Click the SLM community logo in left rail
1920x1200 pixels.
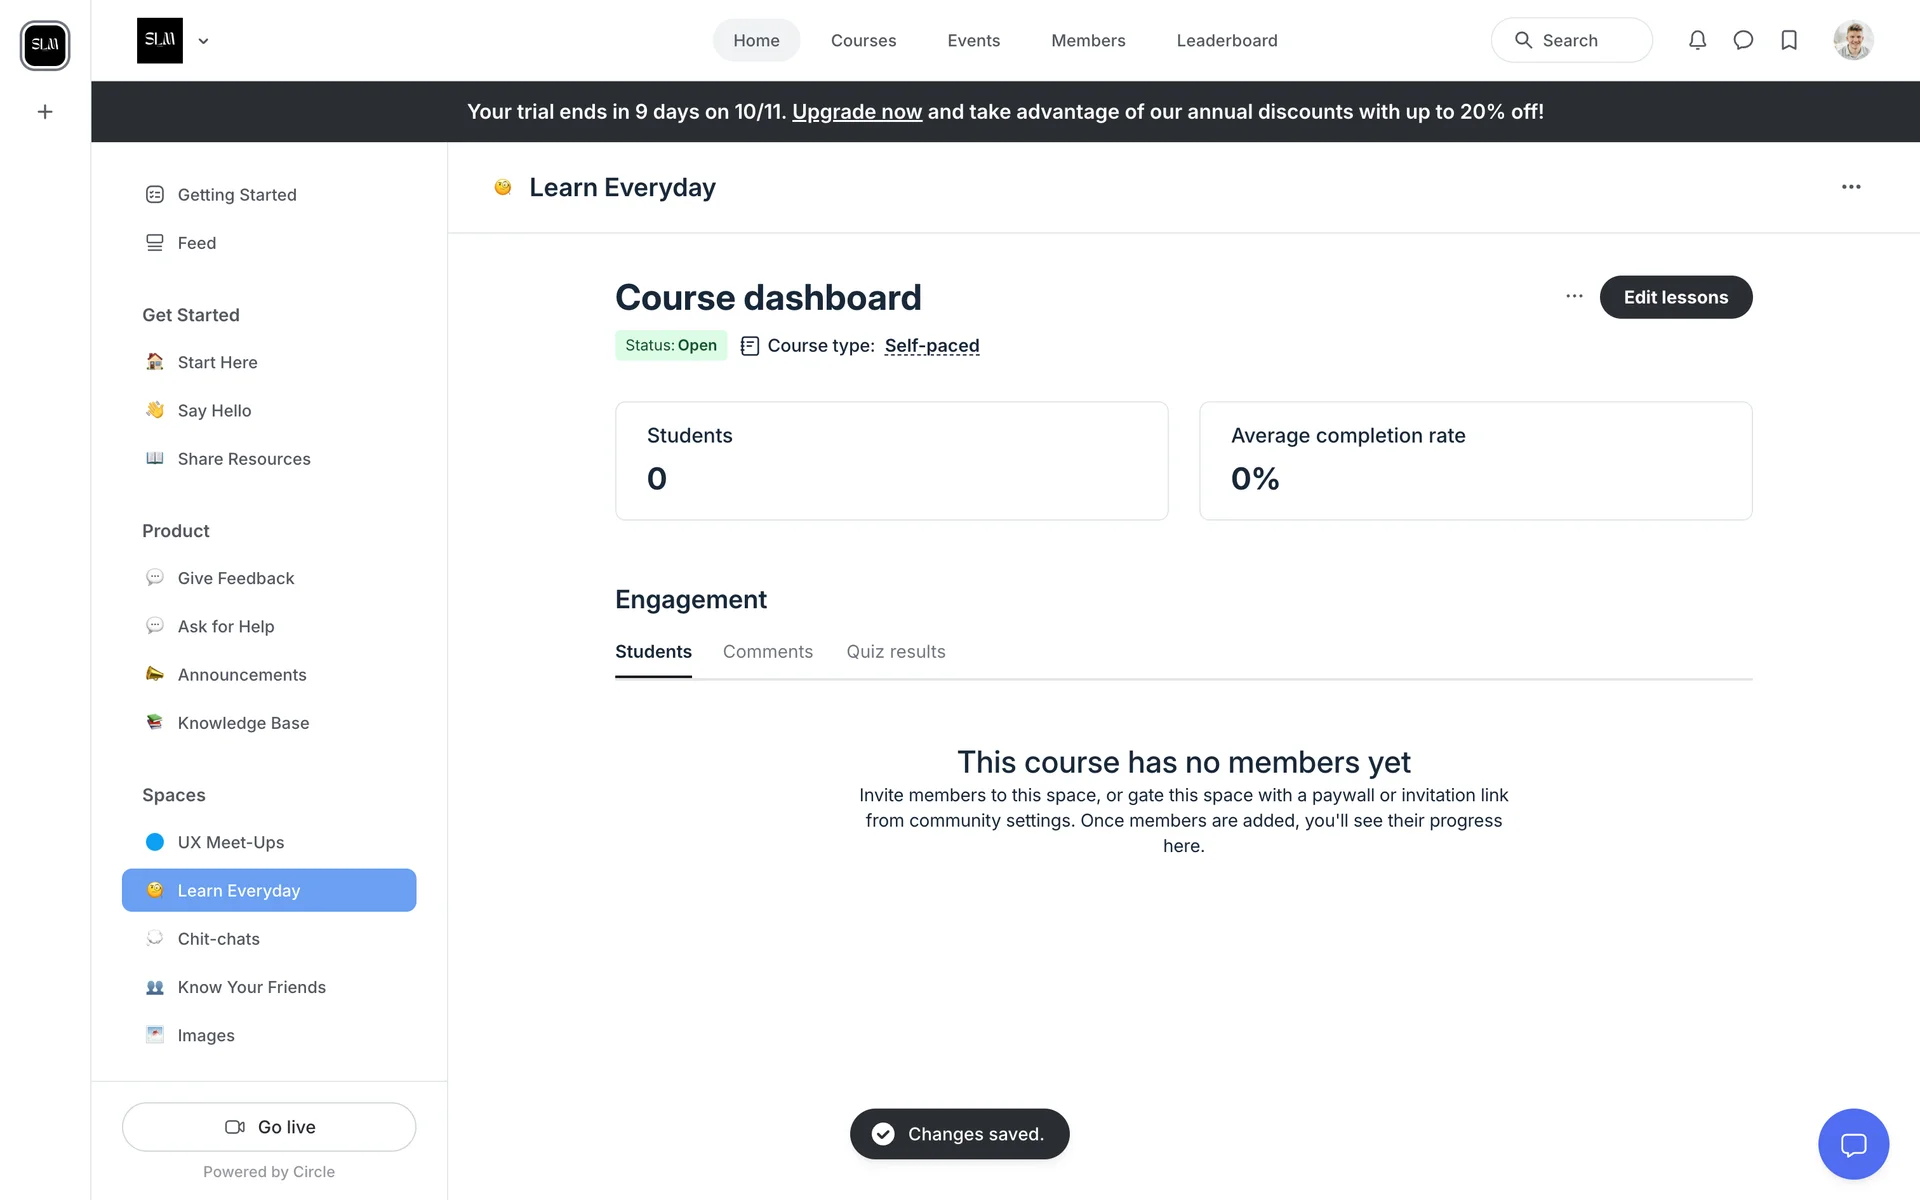pos(45,45)
